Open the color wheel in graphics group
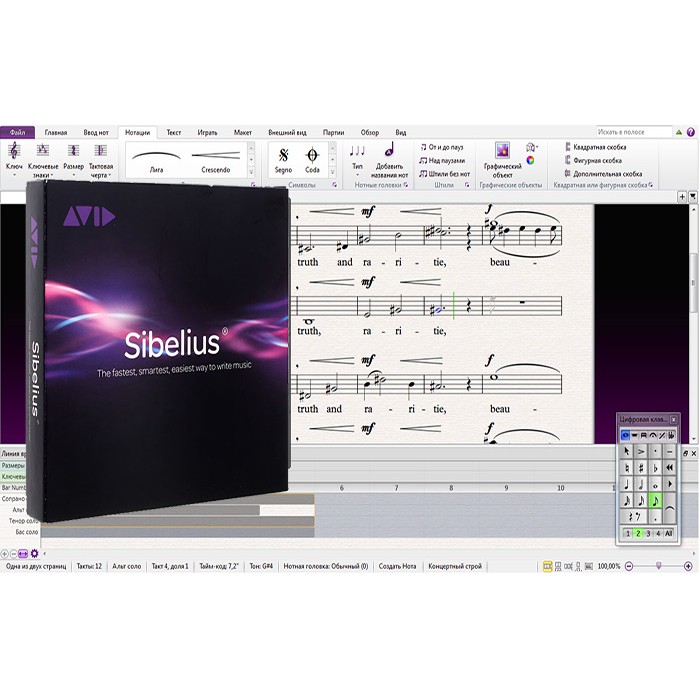The width and height of the screenshot is (700, 700). point(530,160)
